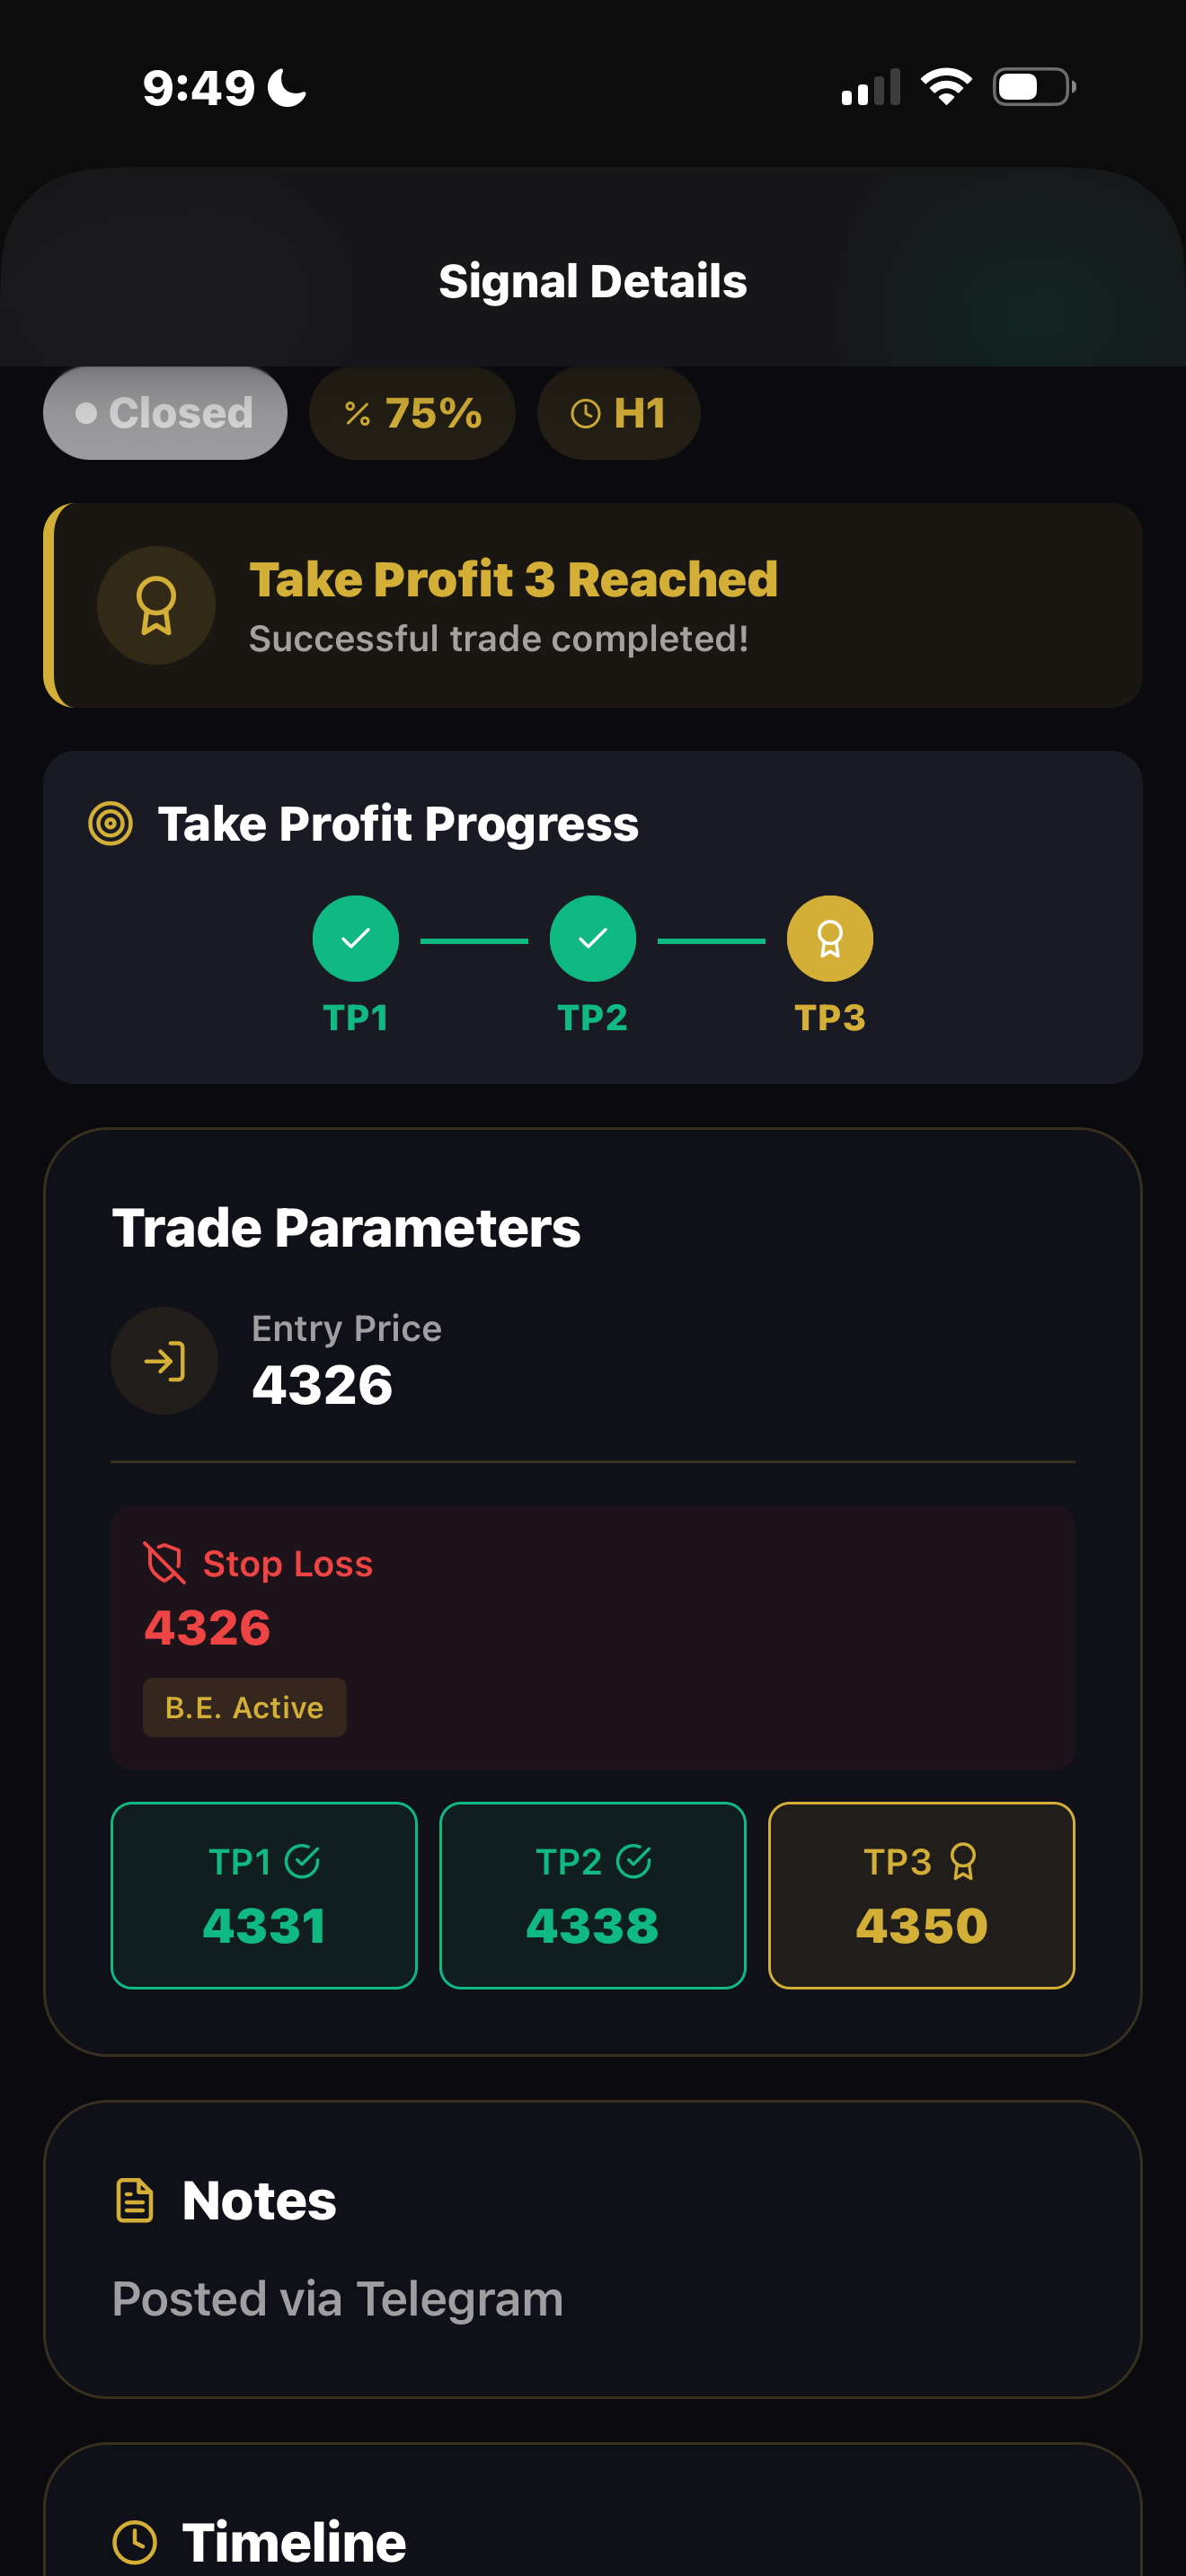Tap the B.E. Active badge
Viewport: 1186px width, 2576px height.
pyautogui.click(x=244, y=1707)
